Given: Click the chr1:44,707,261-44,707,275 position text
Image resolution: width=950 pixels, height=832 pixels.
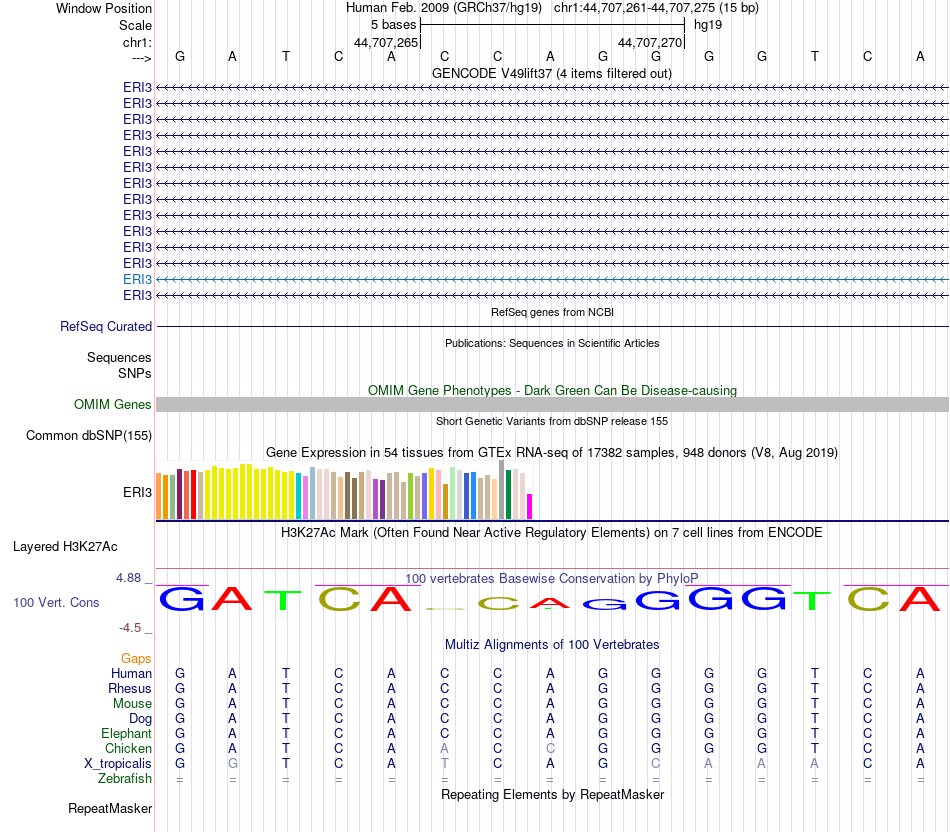Looking at the screenshot, I should [x=656, y=8].
